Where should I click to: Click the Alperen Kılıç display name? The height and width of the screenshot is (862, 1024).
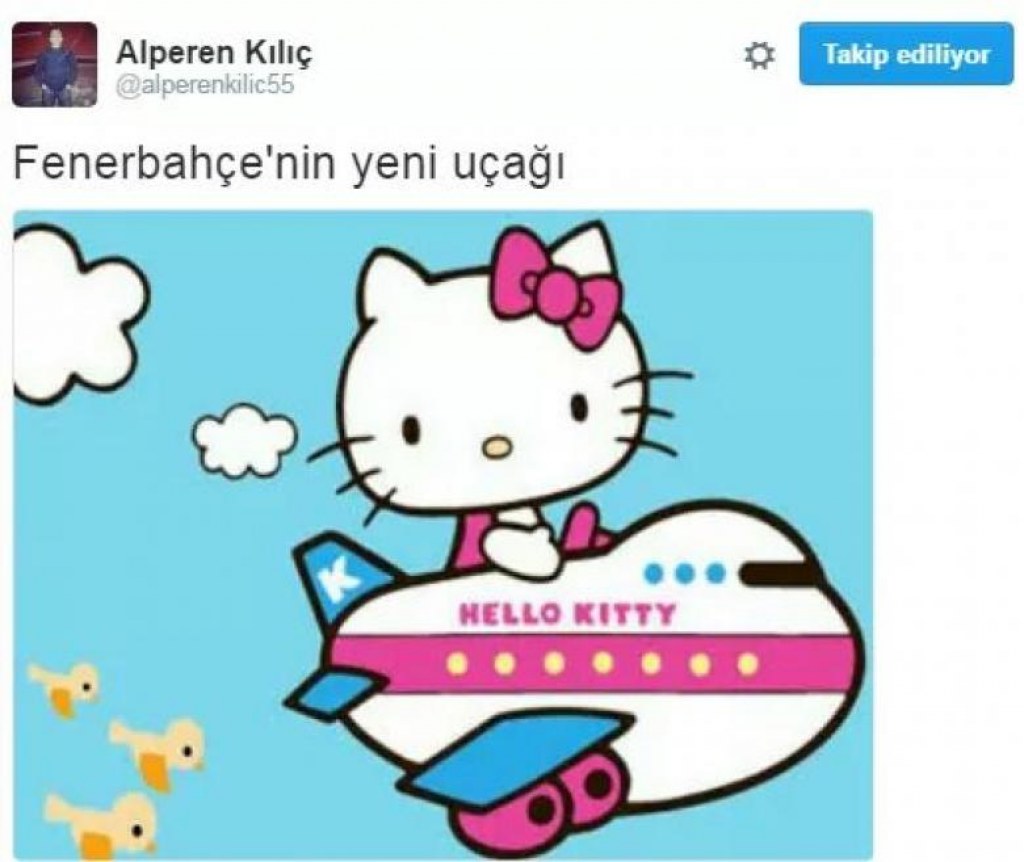click(x=214, y=52)
